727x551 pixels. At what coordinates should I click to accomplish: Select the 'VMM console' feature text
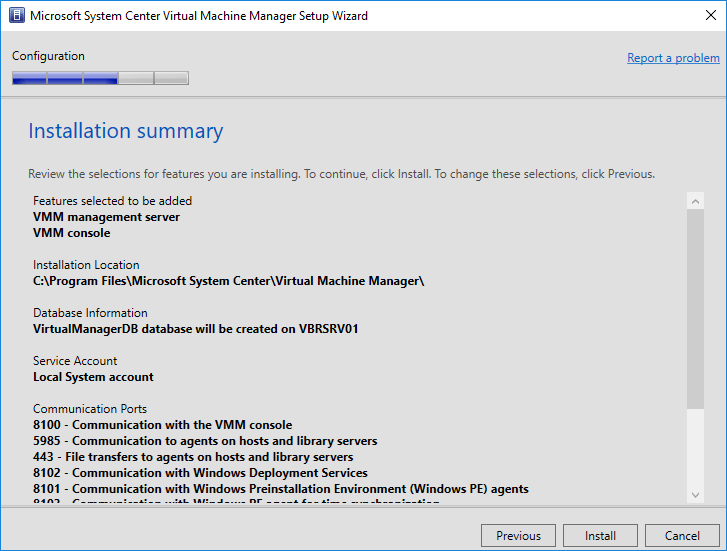click(x=71, y=233)
